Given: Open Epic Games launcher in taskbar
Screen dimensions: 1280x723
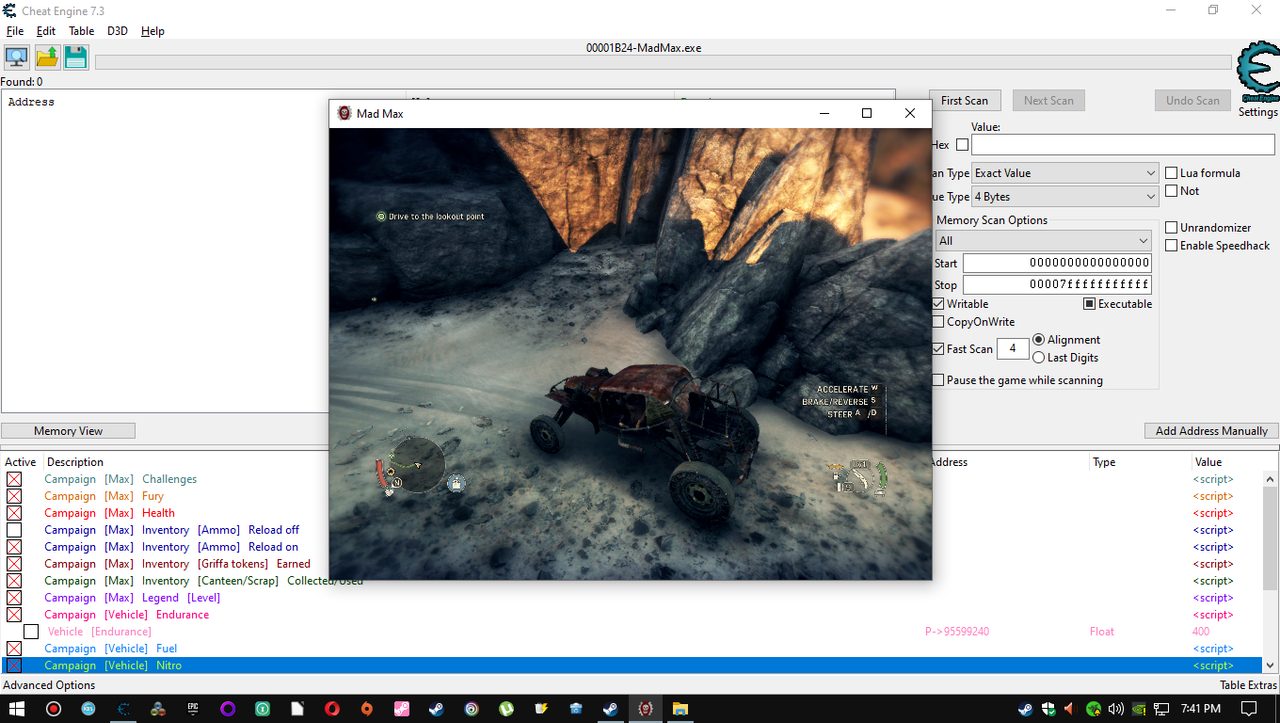Looking at the screenshot, I should point(193,709).
